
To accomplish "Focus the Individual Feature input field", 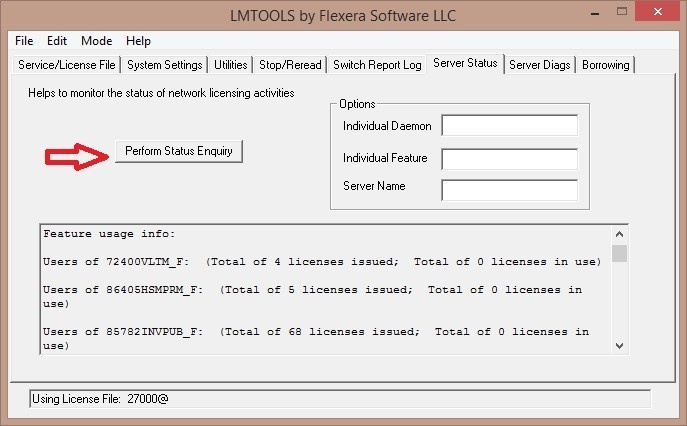I will coord(510,159).
